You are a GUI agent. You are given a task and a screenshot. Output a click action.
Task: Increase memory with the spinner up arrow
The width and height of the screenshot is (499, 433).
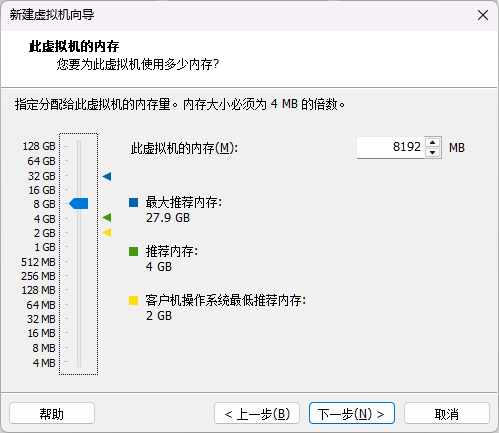(x=433, y=142)
